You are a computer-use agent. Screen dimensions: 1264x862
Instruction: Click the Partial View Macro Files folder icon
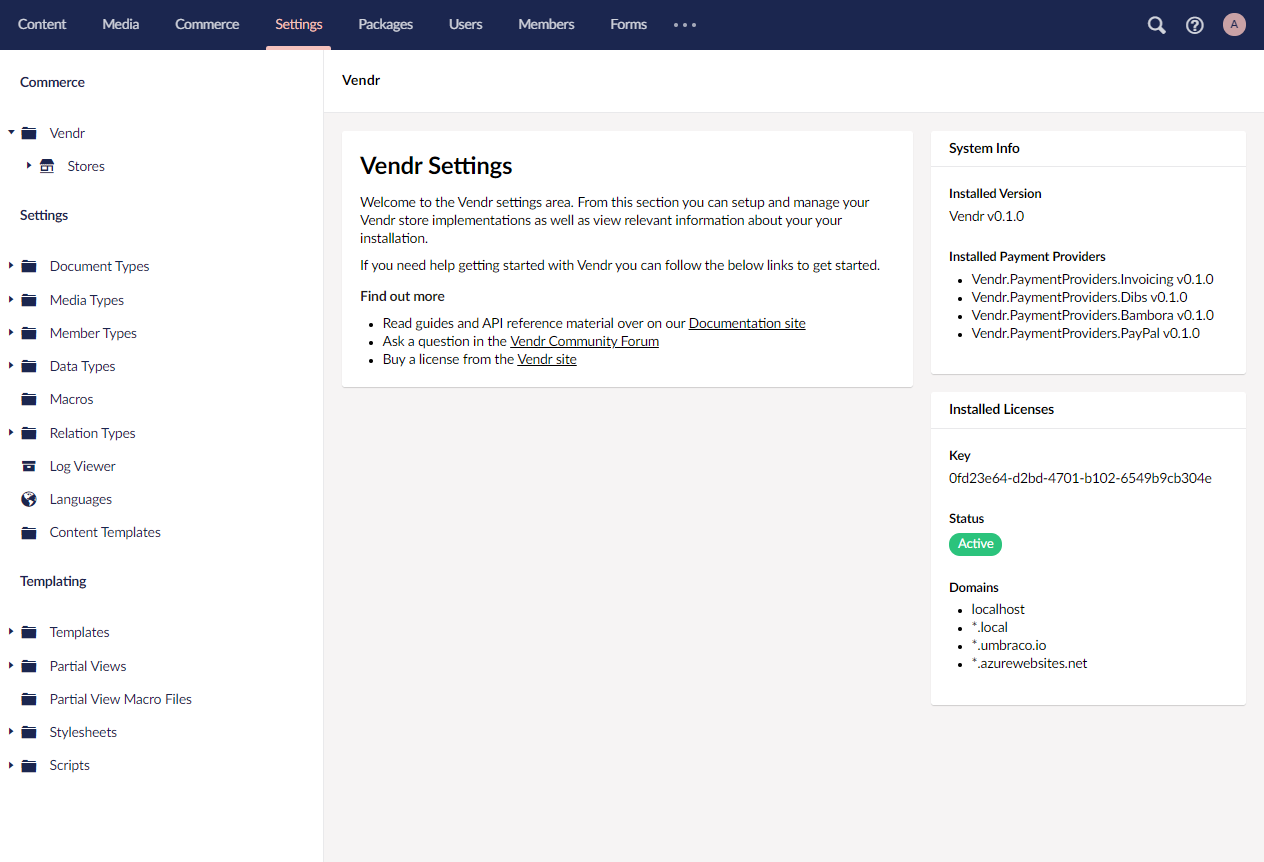[29, 699]
